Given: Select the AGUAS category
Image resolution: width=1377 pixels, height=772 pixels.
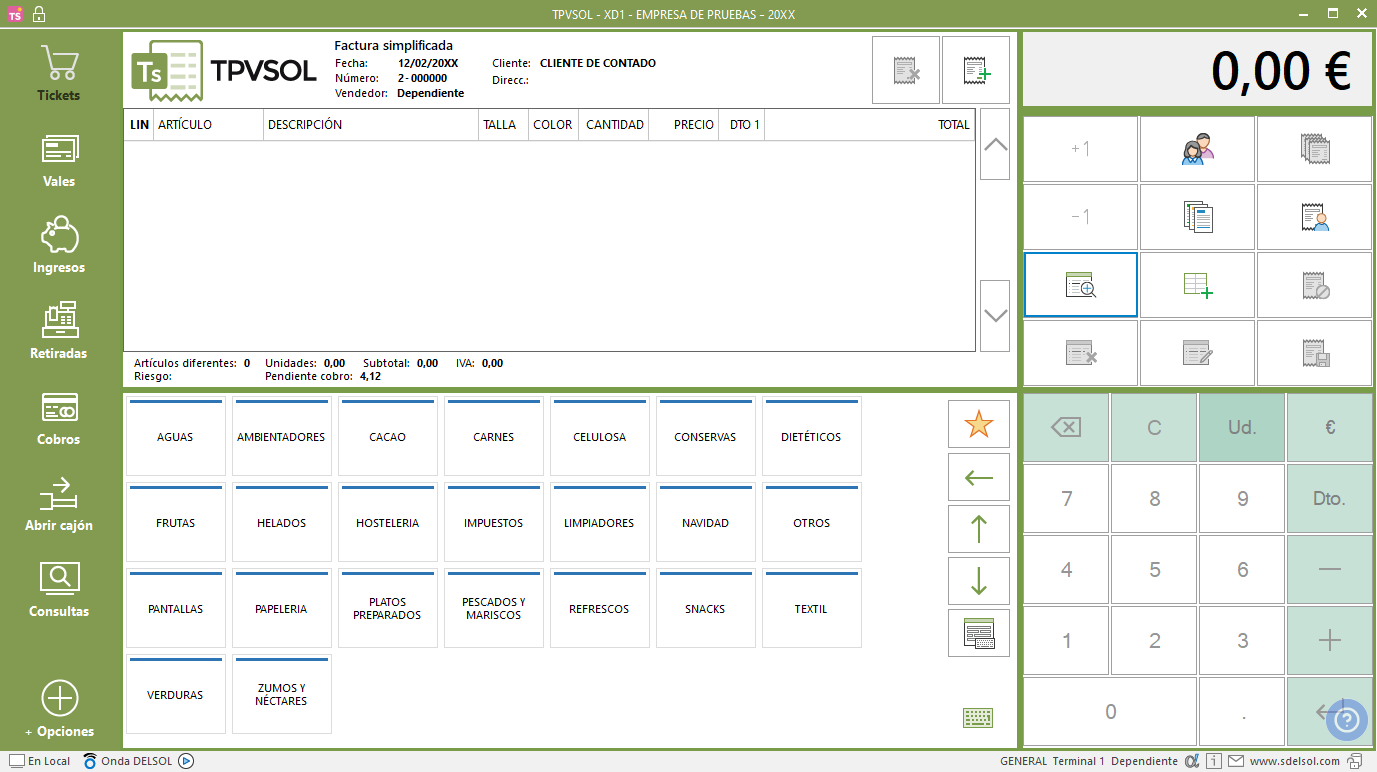Looking at the screenshot, I should (176, 437).
